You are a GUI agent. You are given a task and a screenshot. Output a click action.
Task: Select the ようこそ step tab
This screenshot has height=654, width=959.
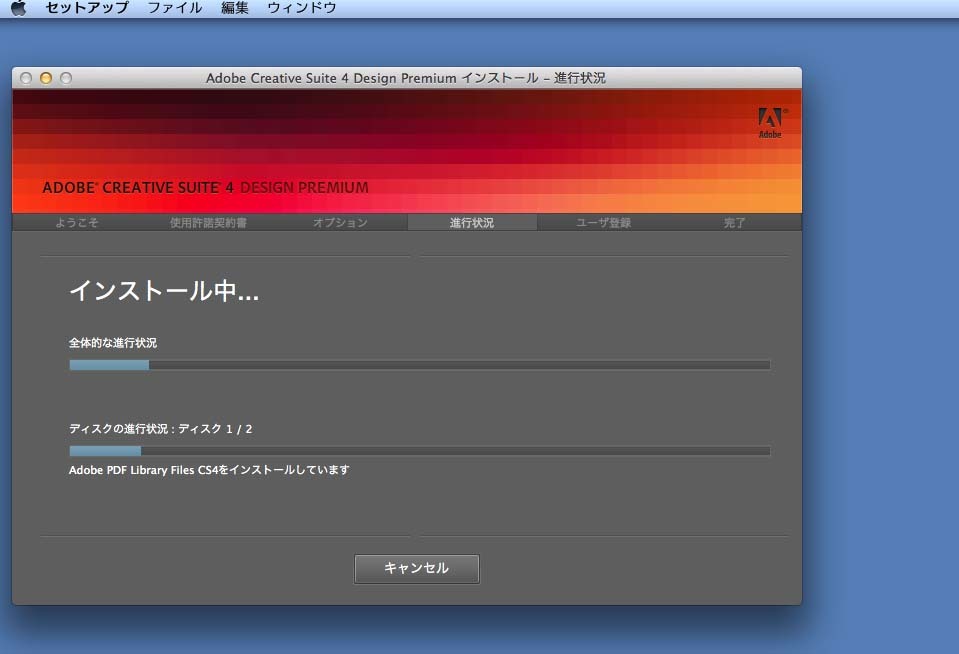tap(77, 223)
